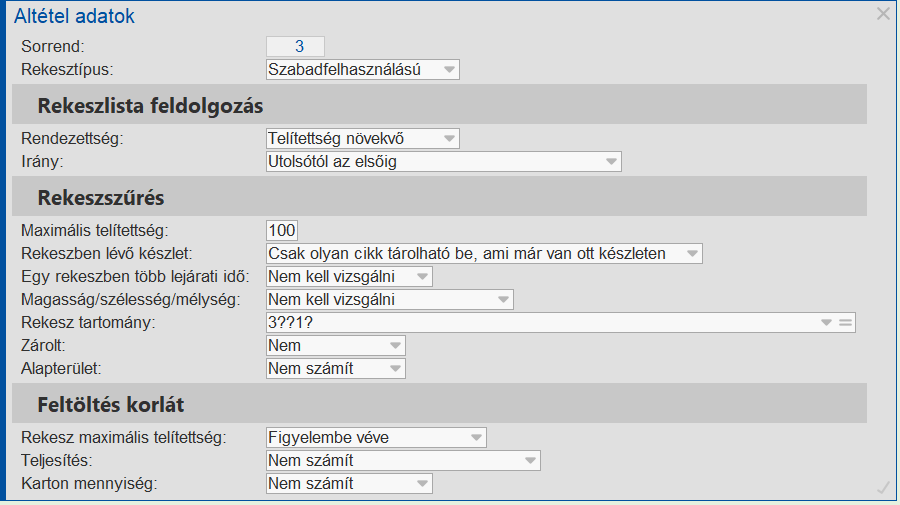The image size is (900, 505).
Task: Click the Maximális telítettség input field
Action: pyautogui.click(x=282, y=231)
